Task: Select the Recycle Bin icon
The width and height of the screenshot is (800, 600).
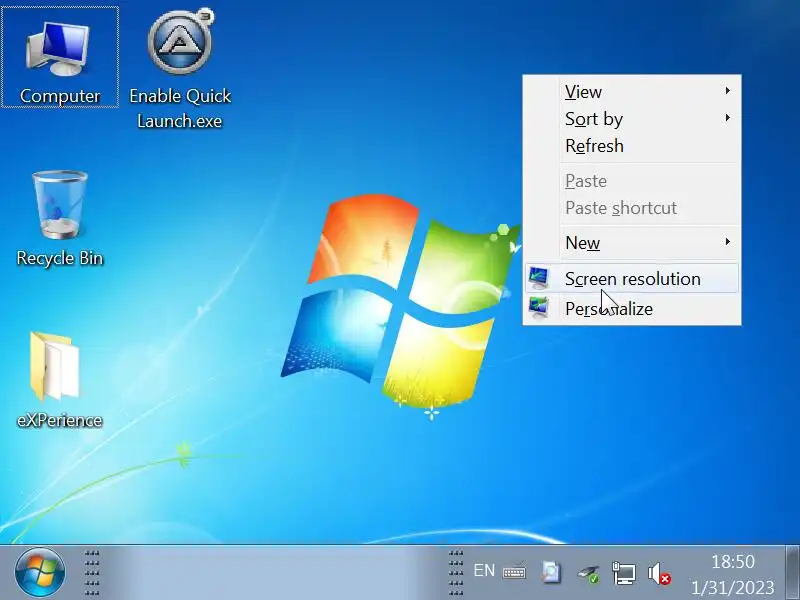Action: 60,218
